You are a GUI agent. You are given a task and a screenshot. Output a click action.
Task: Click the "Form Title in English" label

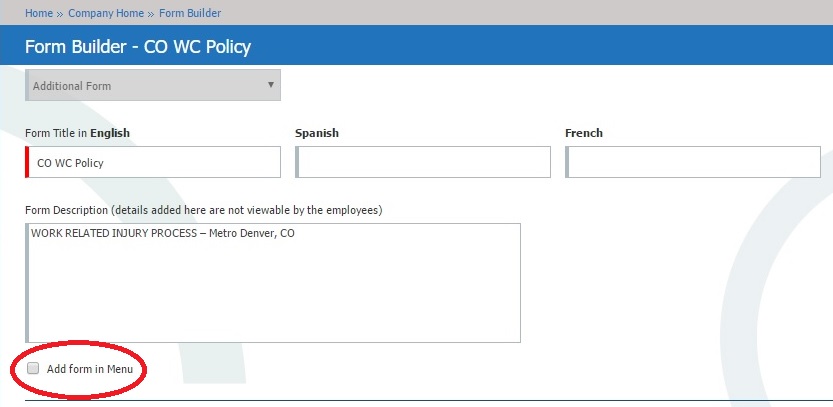tap(78, 133)
